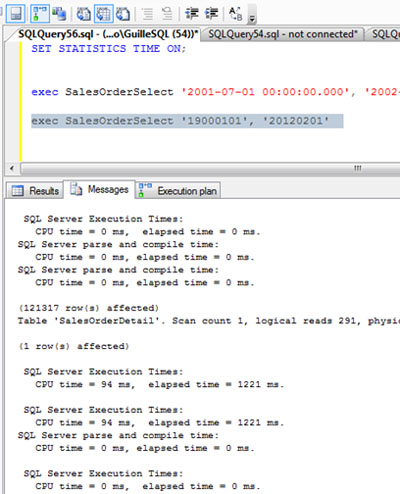Click Include Client Statistics icon
Image resolution: width=400 pixels, height=494 pixels.
tap(59, 14)
